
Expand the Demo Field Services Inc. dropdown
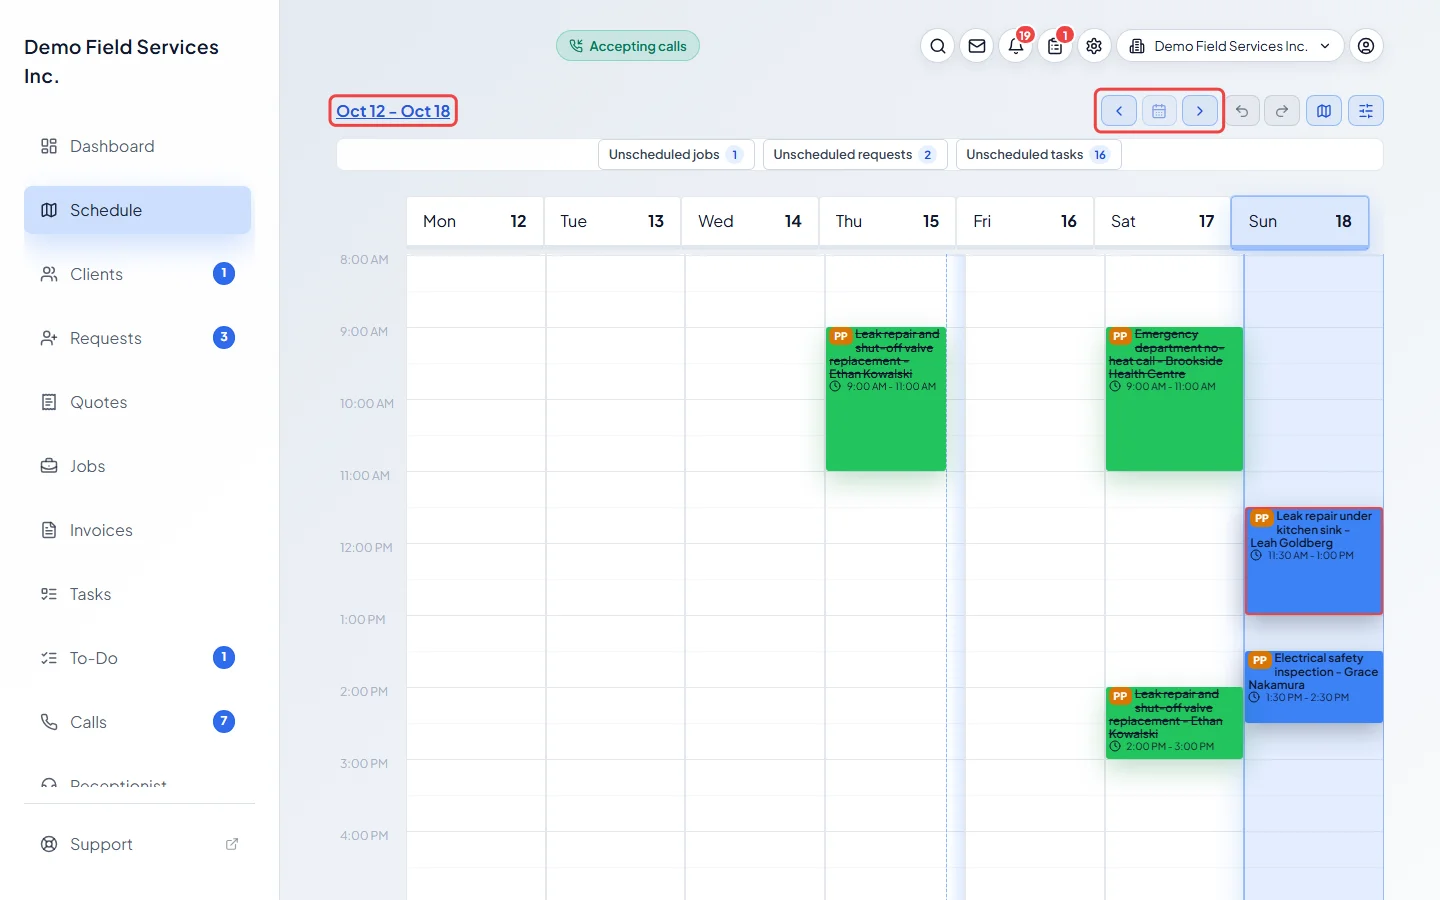point(1230,46)
